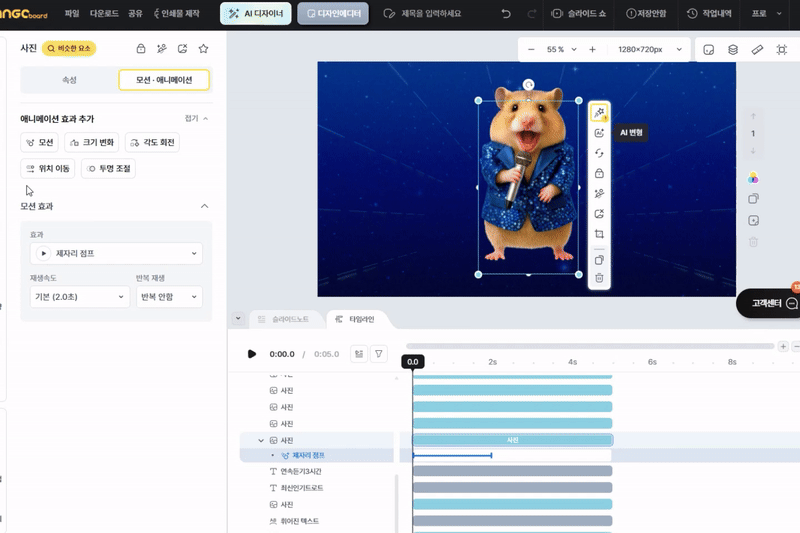Image resolution: width=800 pixels, height=533 pixels.
Task: Collapse the 사진 layer in the timeline tree
Action: pos(261,440)
